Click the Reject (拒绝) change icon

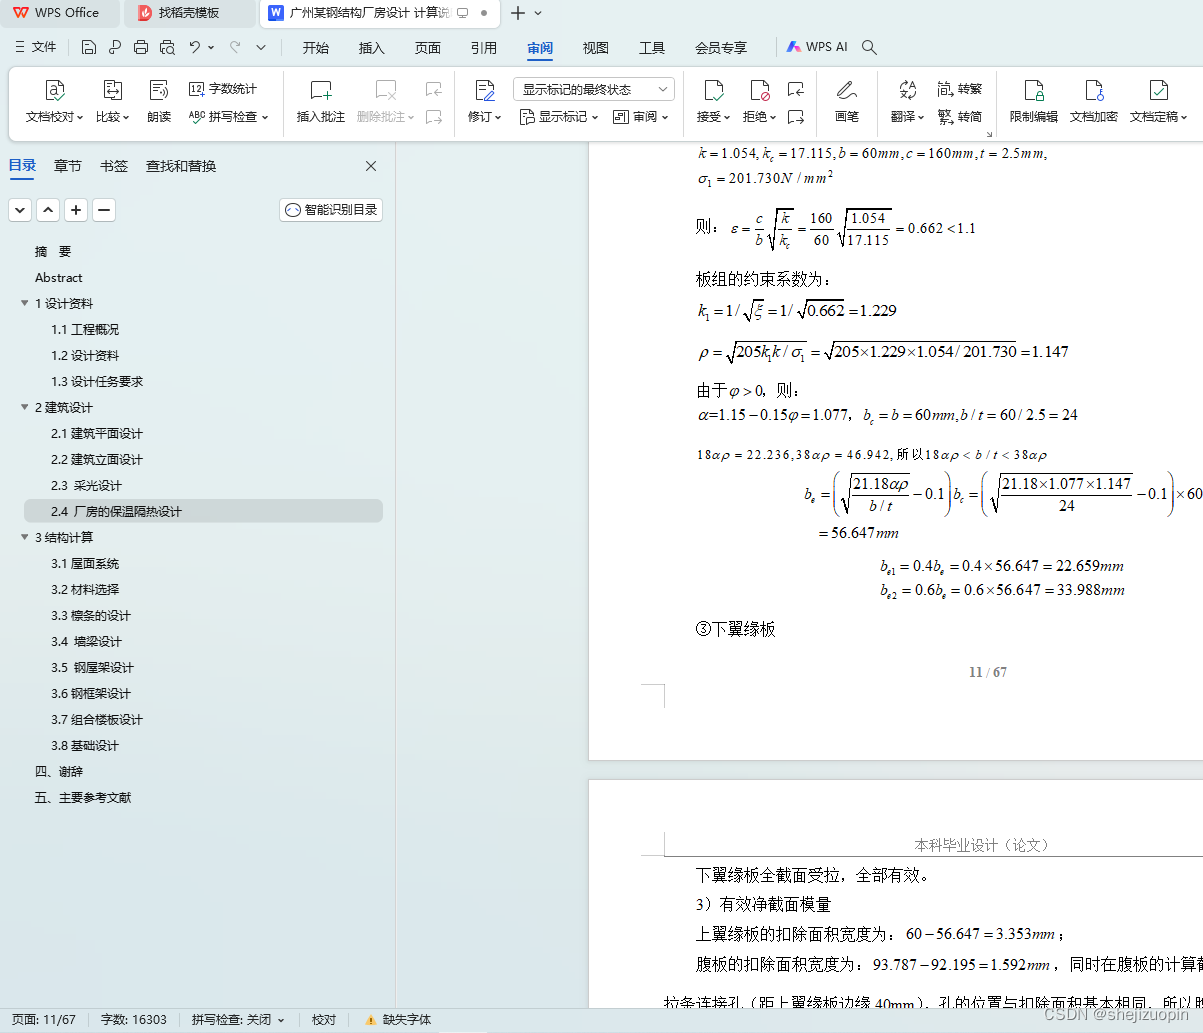click(x=760, y=91)
